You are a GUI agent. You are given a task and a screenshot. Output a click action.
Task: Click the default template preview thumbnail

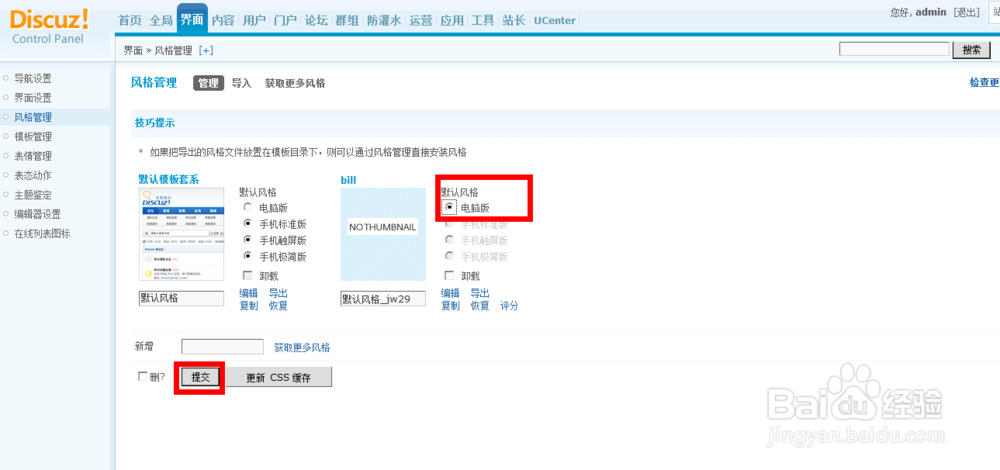click(x=182, y=234)
